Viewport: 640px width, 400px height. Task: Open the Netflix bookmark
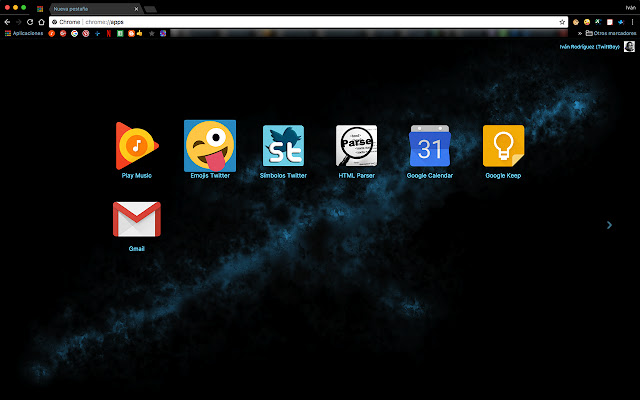pyautogui.click(x=109, y=33)
